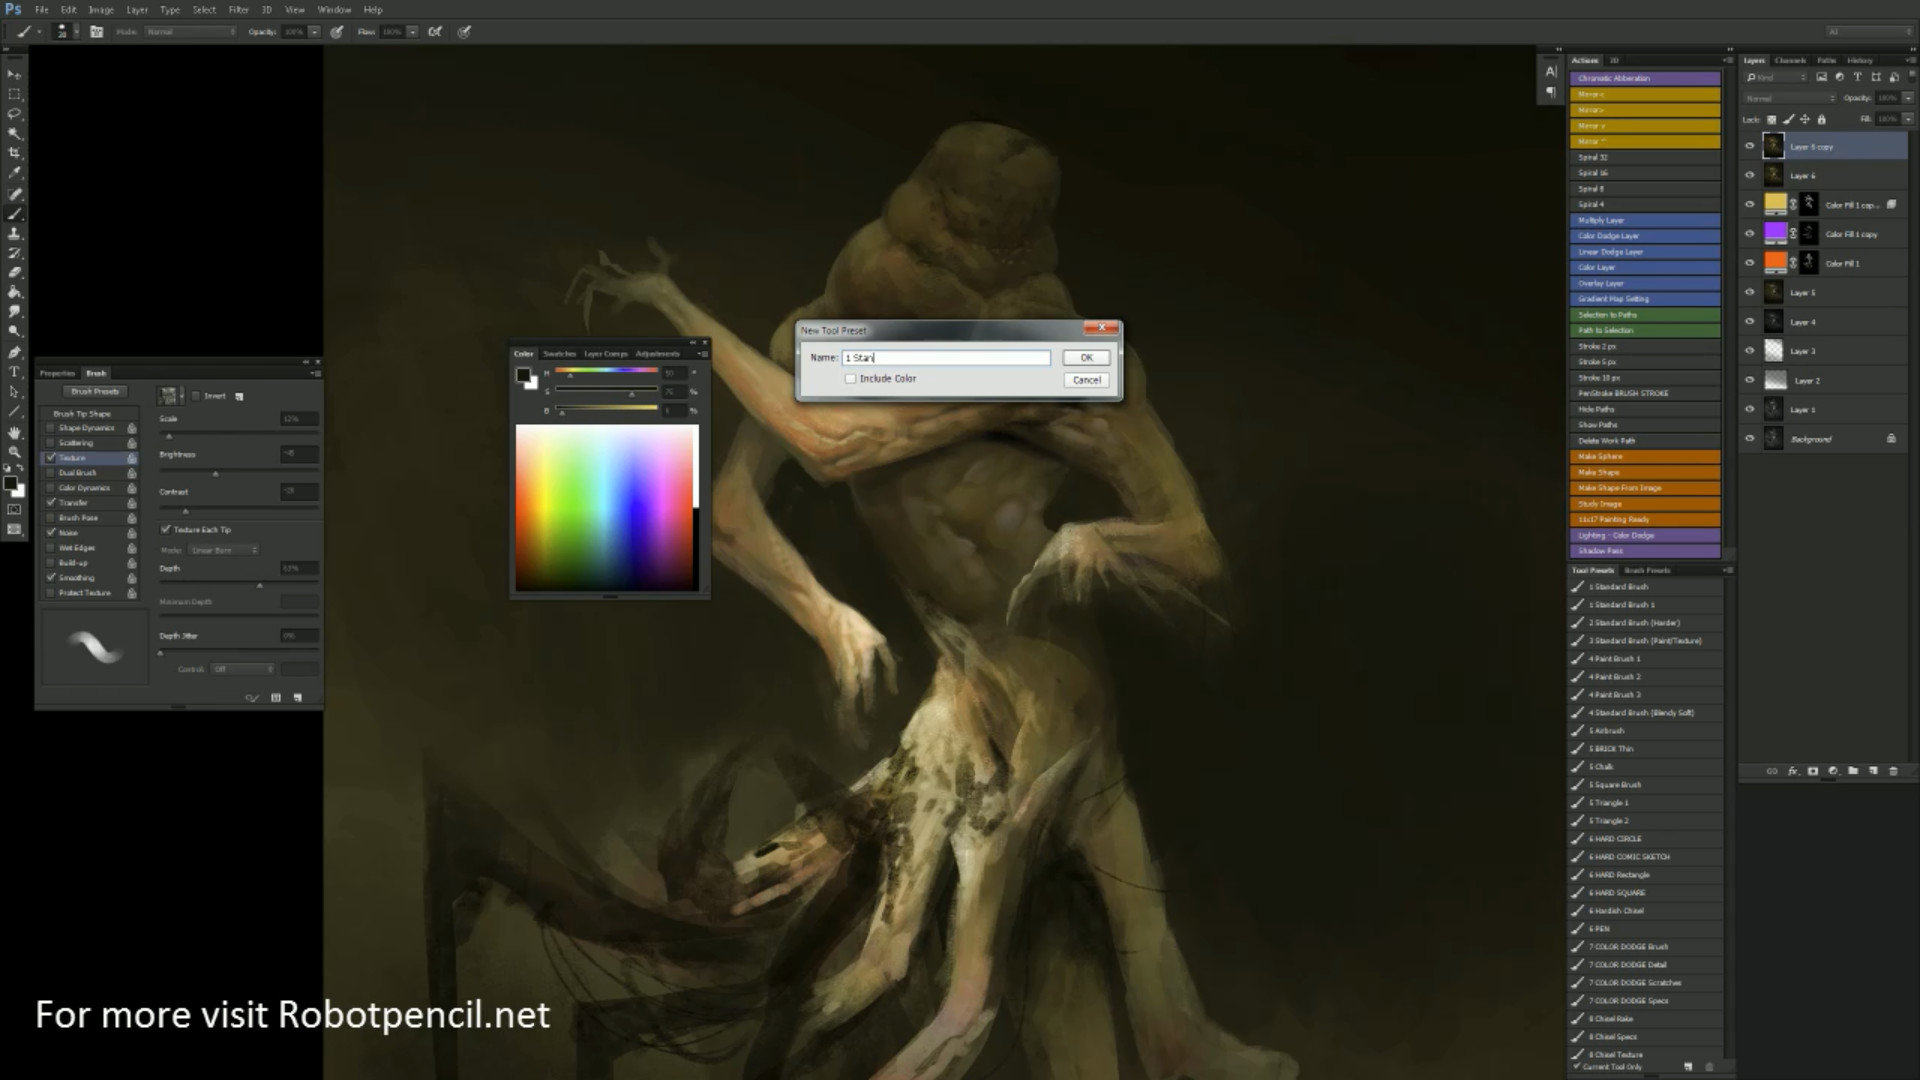
Task: Open the Window menu
Action: pos(334,10)
